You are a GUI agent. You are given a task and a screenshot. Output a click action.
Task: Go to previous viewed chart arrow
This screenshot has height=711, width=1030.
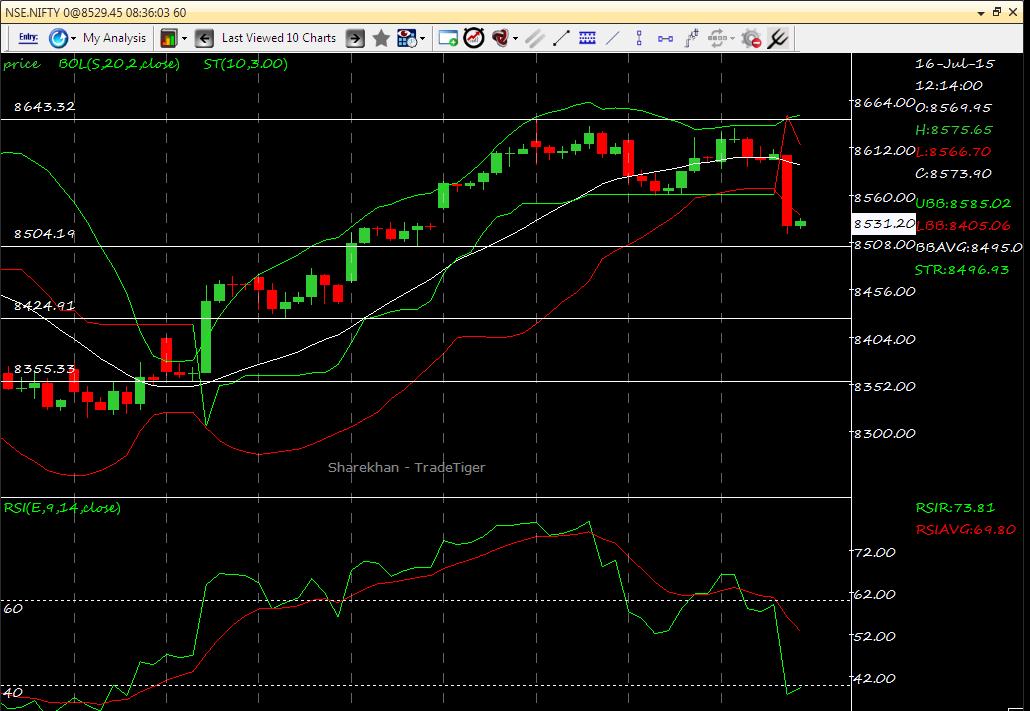point(204,38)
